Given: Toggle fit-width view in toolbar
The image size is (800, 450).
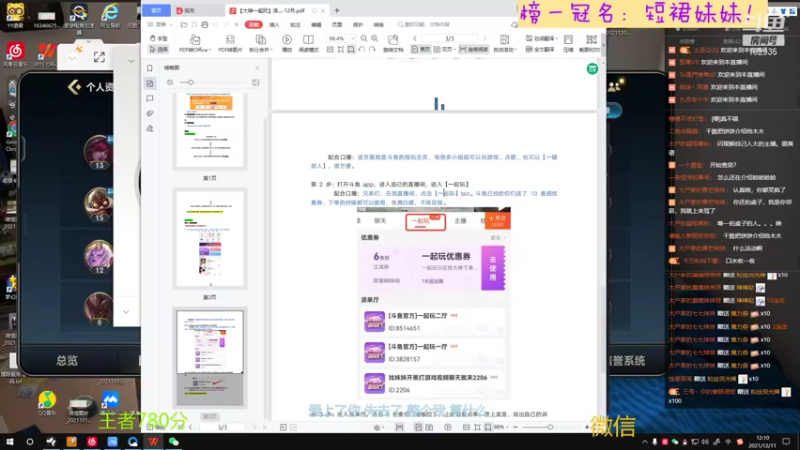Looking at the screenshot, I should click(x=341, y=49).
